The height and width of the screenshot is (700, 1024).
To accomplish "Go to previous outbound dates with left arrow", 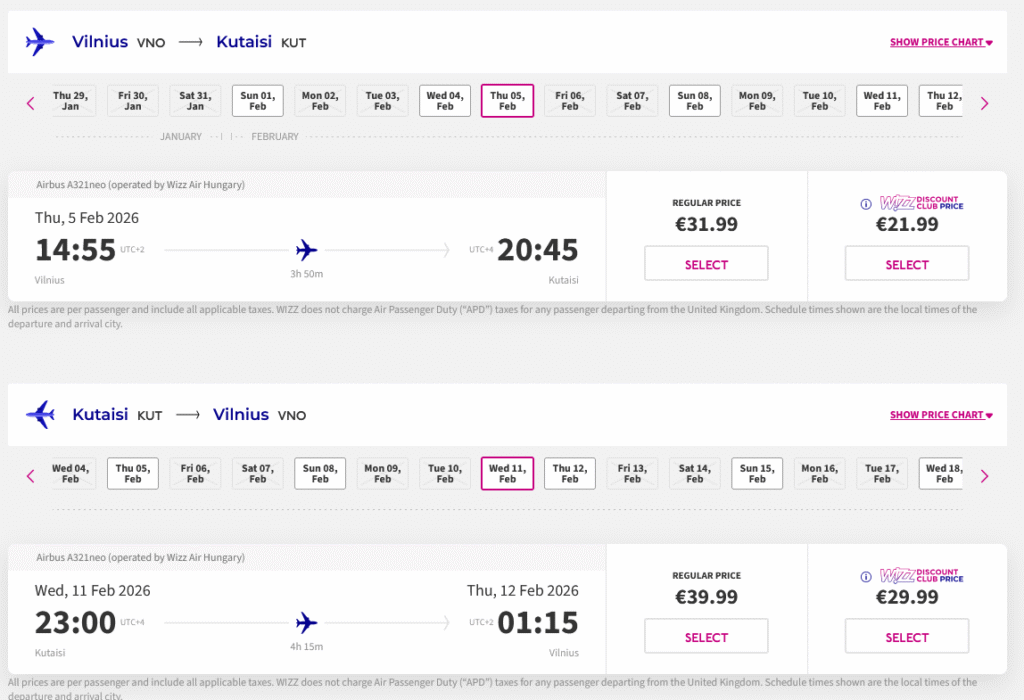I will point(30,103).
